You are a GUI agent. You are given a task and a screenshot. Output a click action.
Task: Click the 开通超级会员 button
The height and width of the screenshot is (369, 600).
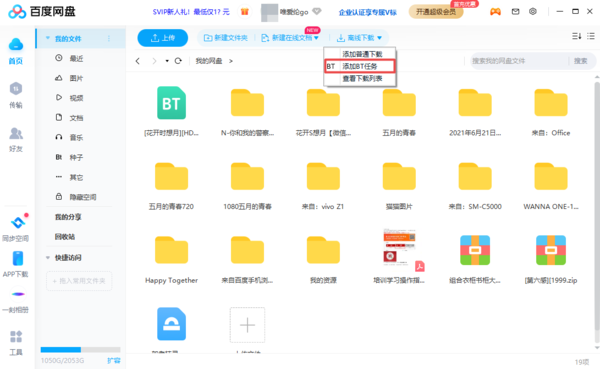pyautogui.click(x=436, y=12)
